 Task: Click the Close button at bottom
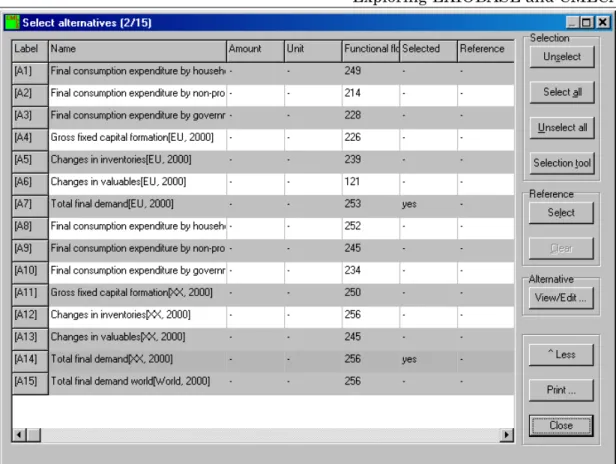[x=561, y=425]
